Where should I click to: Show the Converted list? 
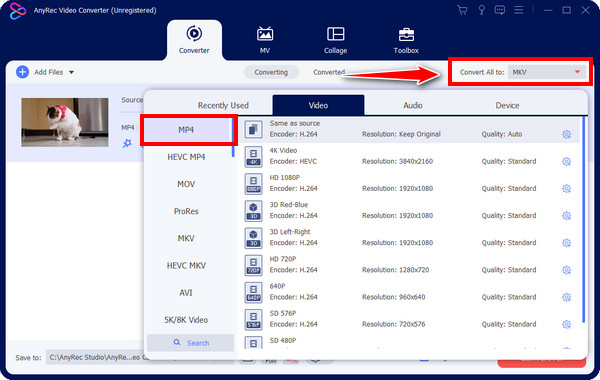pos(329,72)
